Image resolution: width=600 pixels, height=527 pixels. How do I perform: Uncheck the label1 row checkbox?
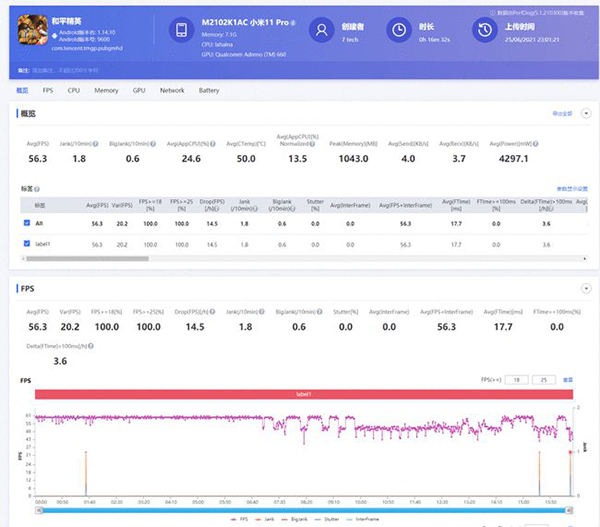(x=27, y=244)
